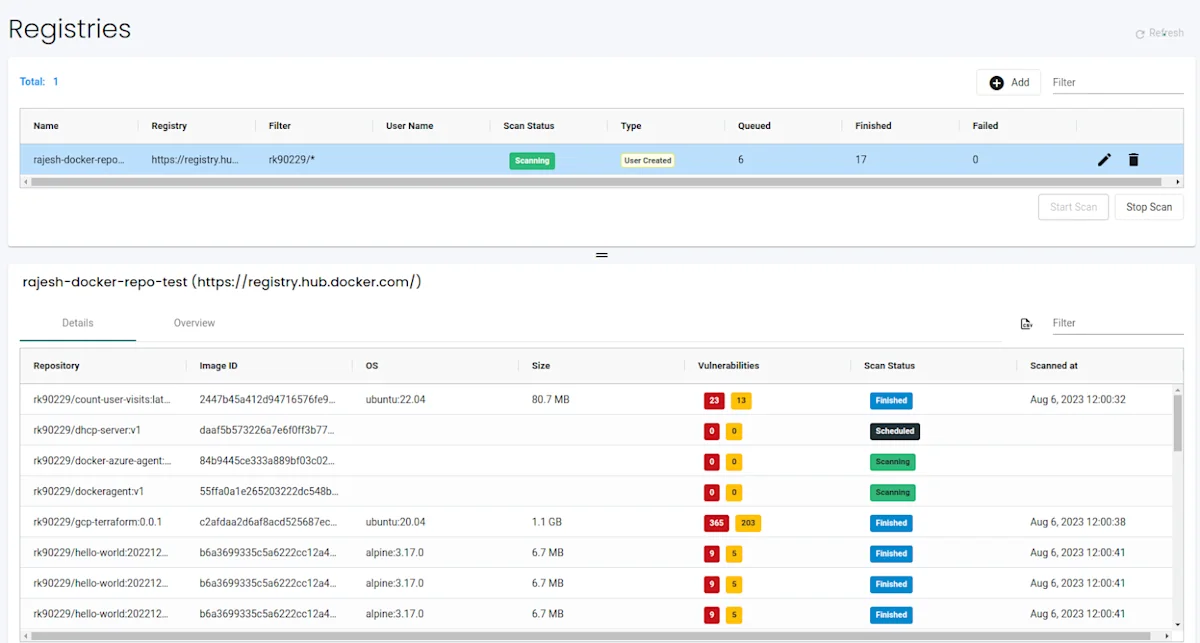Sort details by Size column header
Viewport: 1200px width, 643px height.
pyautogui.click(x=541, y=366)
